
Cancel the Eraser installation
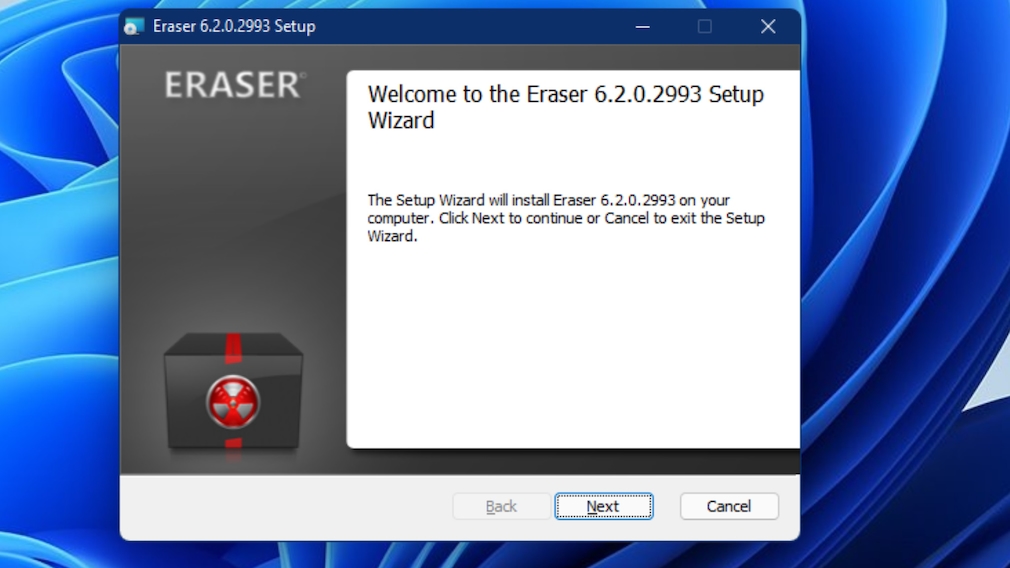[729, 506]
